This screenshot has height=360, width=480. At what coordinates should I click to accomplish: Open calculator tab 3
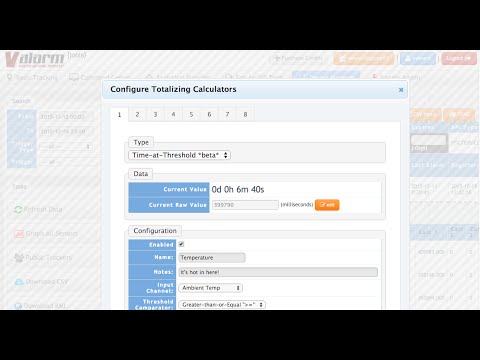155,114
